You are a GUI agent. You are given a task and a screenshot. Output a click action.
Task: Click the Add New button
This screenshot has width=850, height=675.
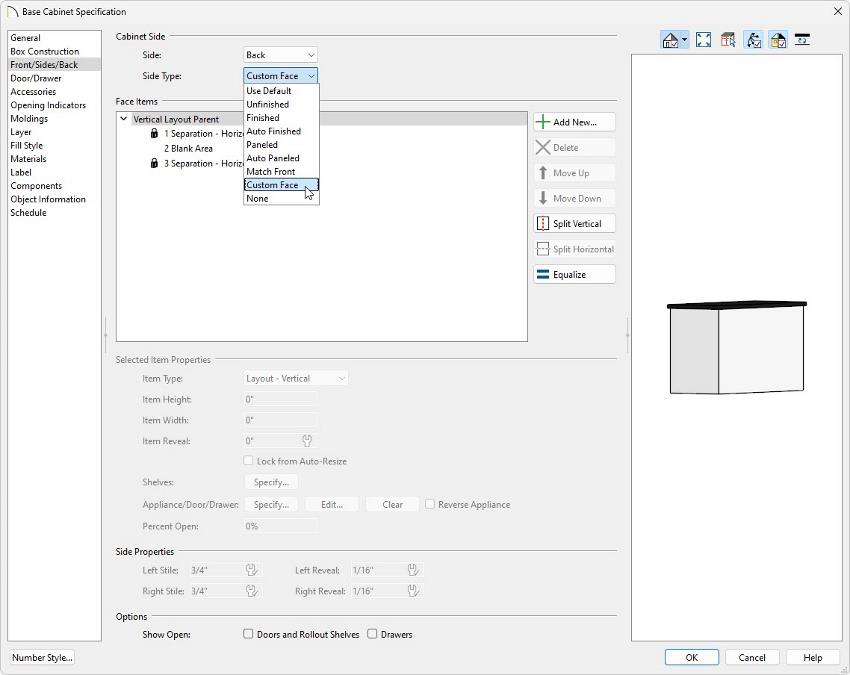pos(573,122)
